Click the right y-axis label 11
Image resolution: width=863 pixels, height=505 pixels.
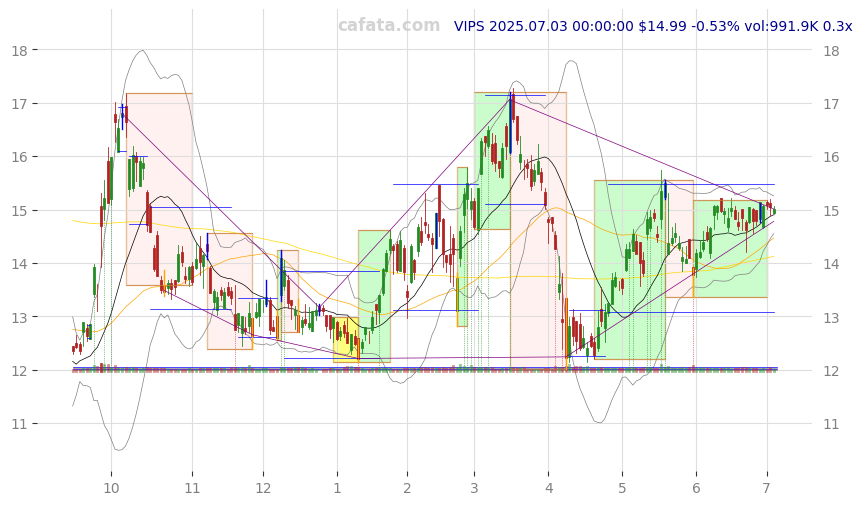pyautogui.click(x=832, y=424)
